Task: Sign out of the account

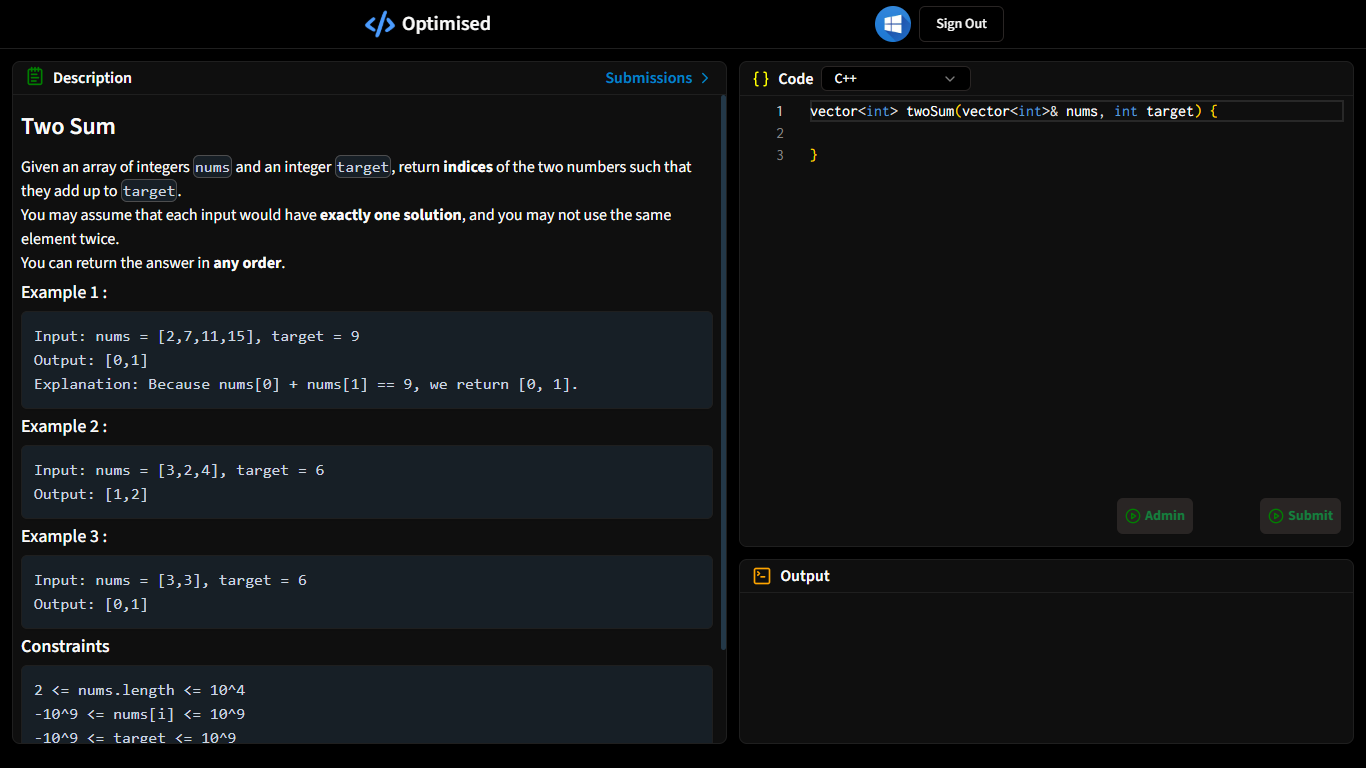Action: point(961,24)
